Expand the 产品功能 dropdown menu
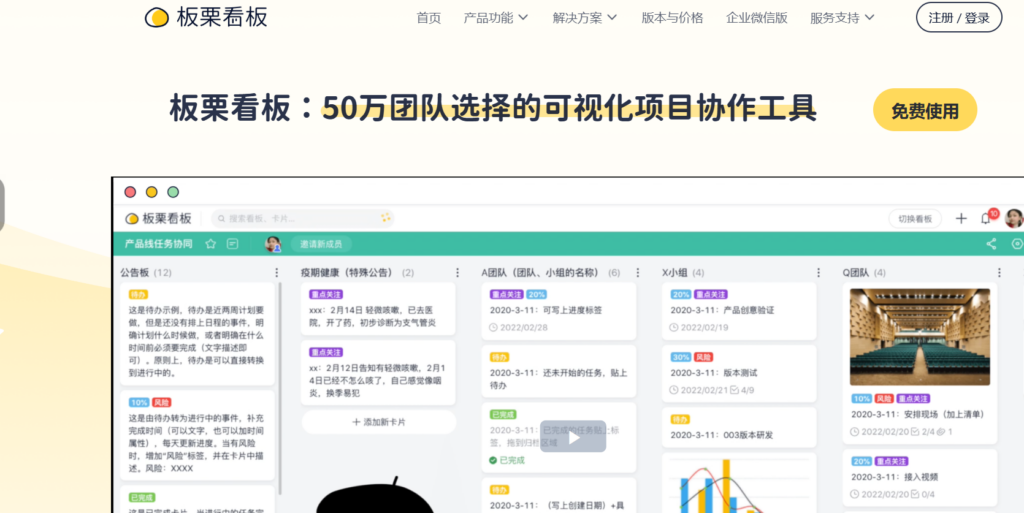Screen dimensions: 1024x513 [496, 17]
